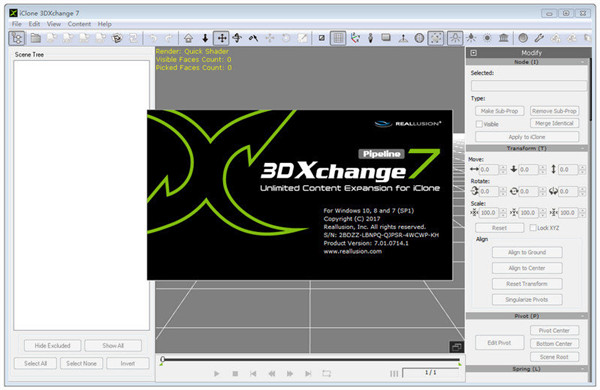600x390 pixels.
Task: Click the Apply to iClone button
Action: coord(527,137)
